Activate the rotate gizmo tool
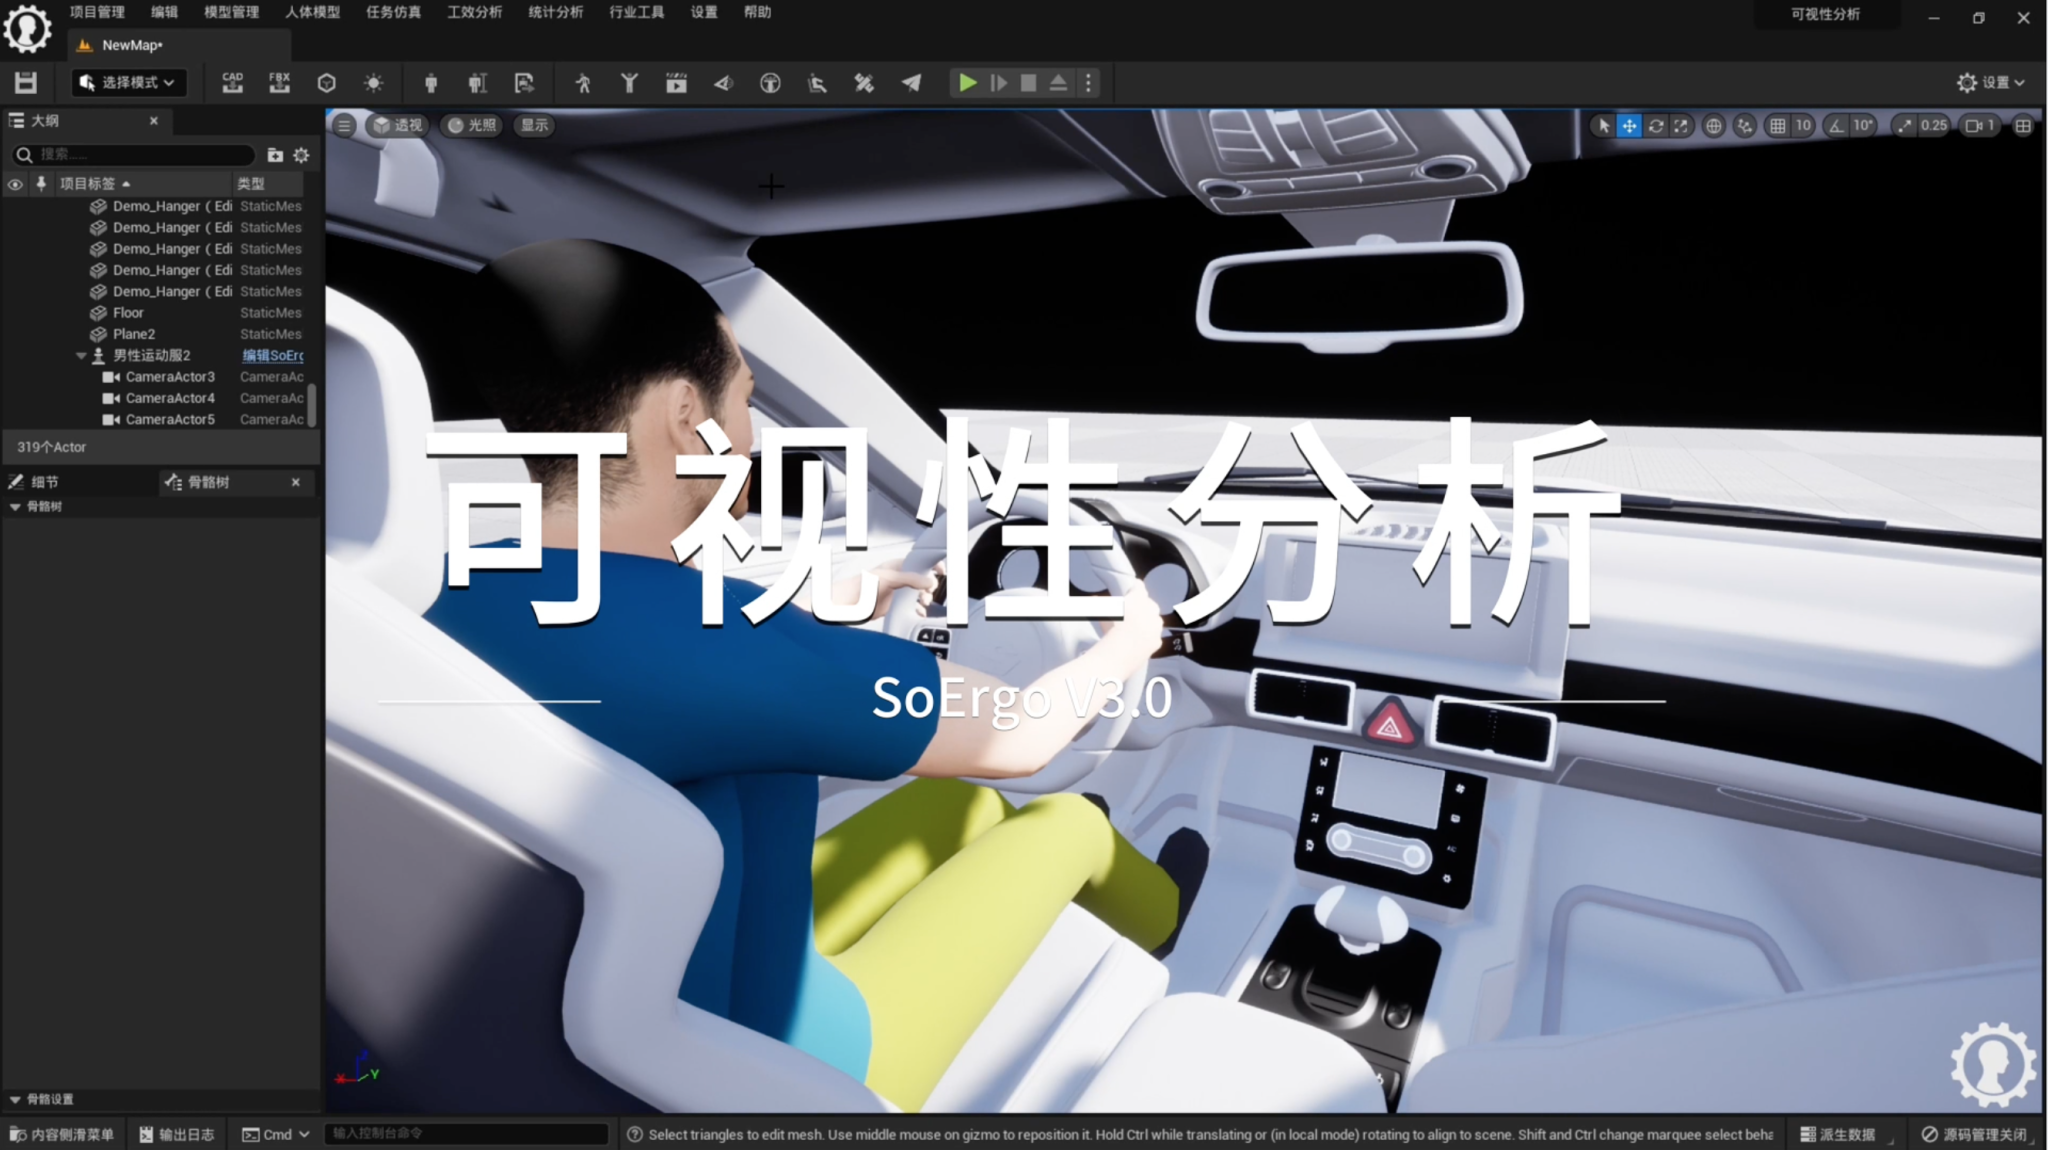The width and height of the screenshot is (2048, 1150). coord(1656,125)
